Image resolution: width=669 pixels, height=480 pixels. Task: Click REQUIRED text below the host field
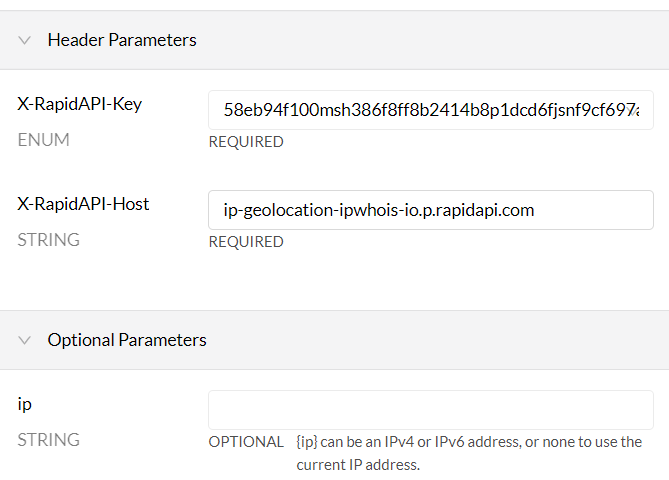pyautogui.click(x=246, y=242)
